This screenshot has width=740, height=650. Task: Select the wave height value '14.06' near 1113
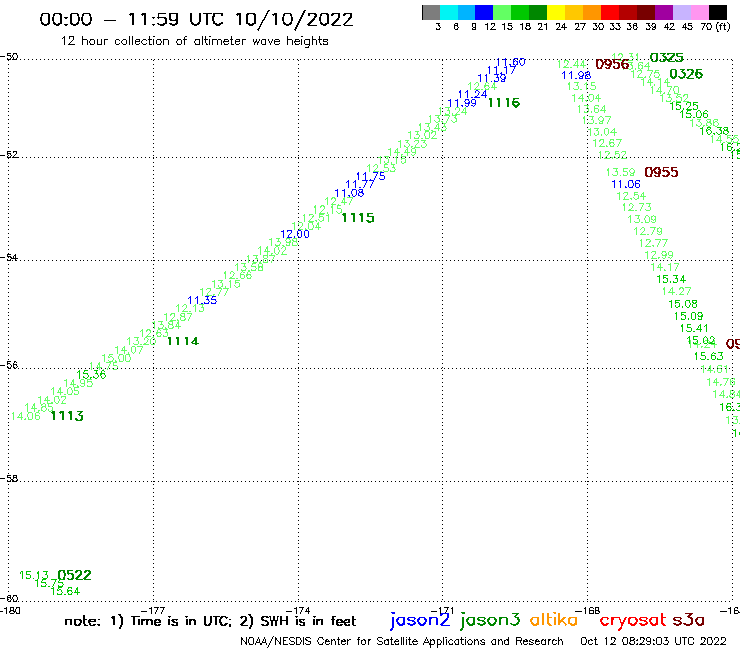click(x=25, y=416)
